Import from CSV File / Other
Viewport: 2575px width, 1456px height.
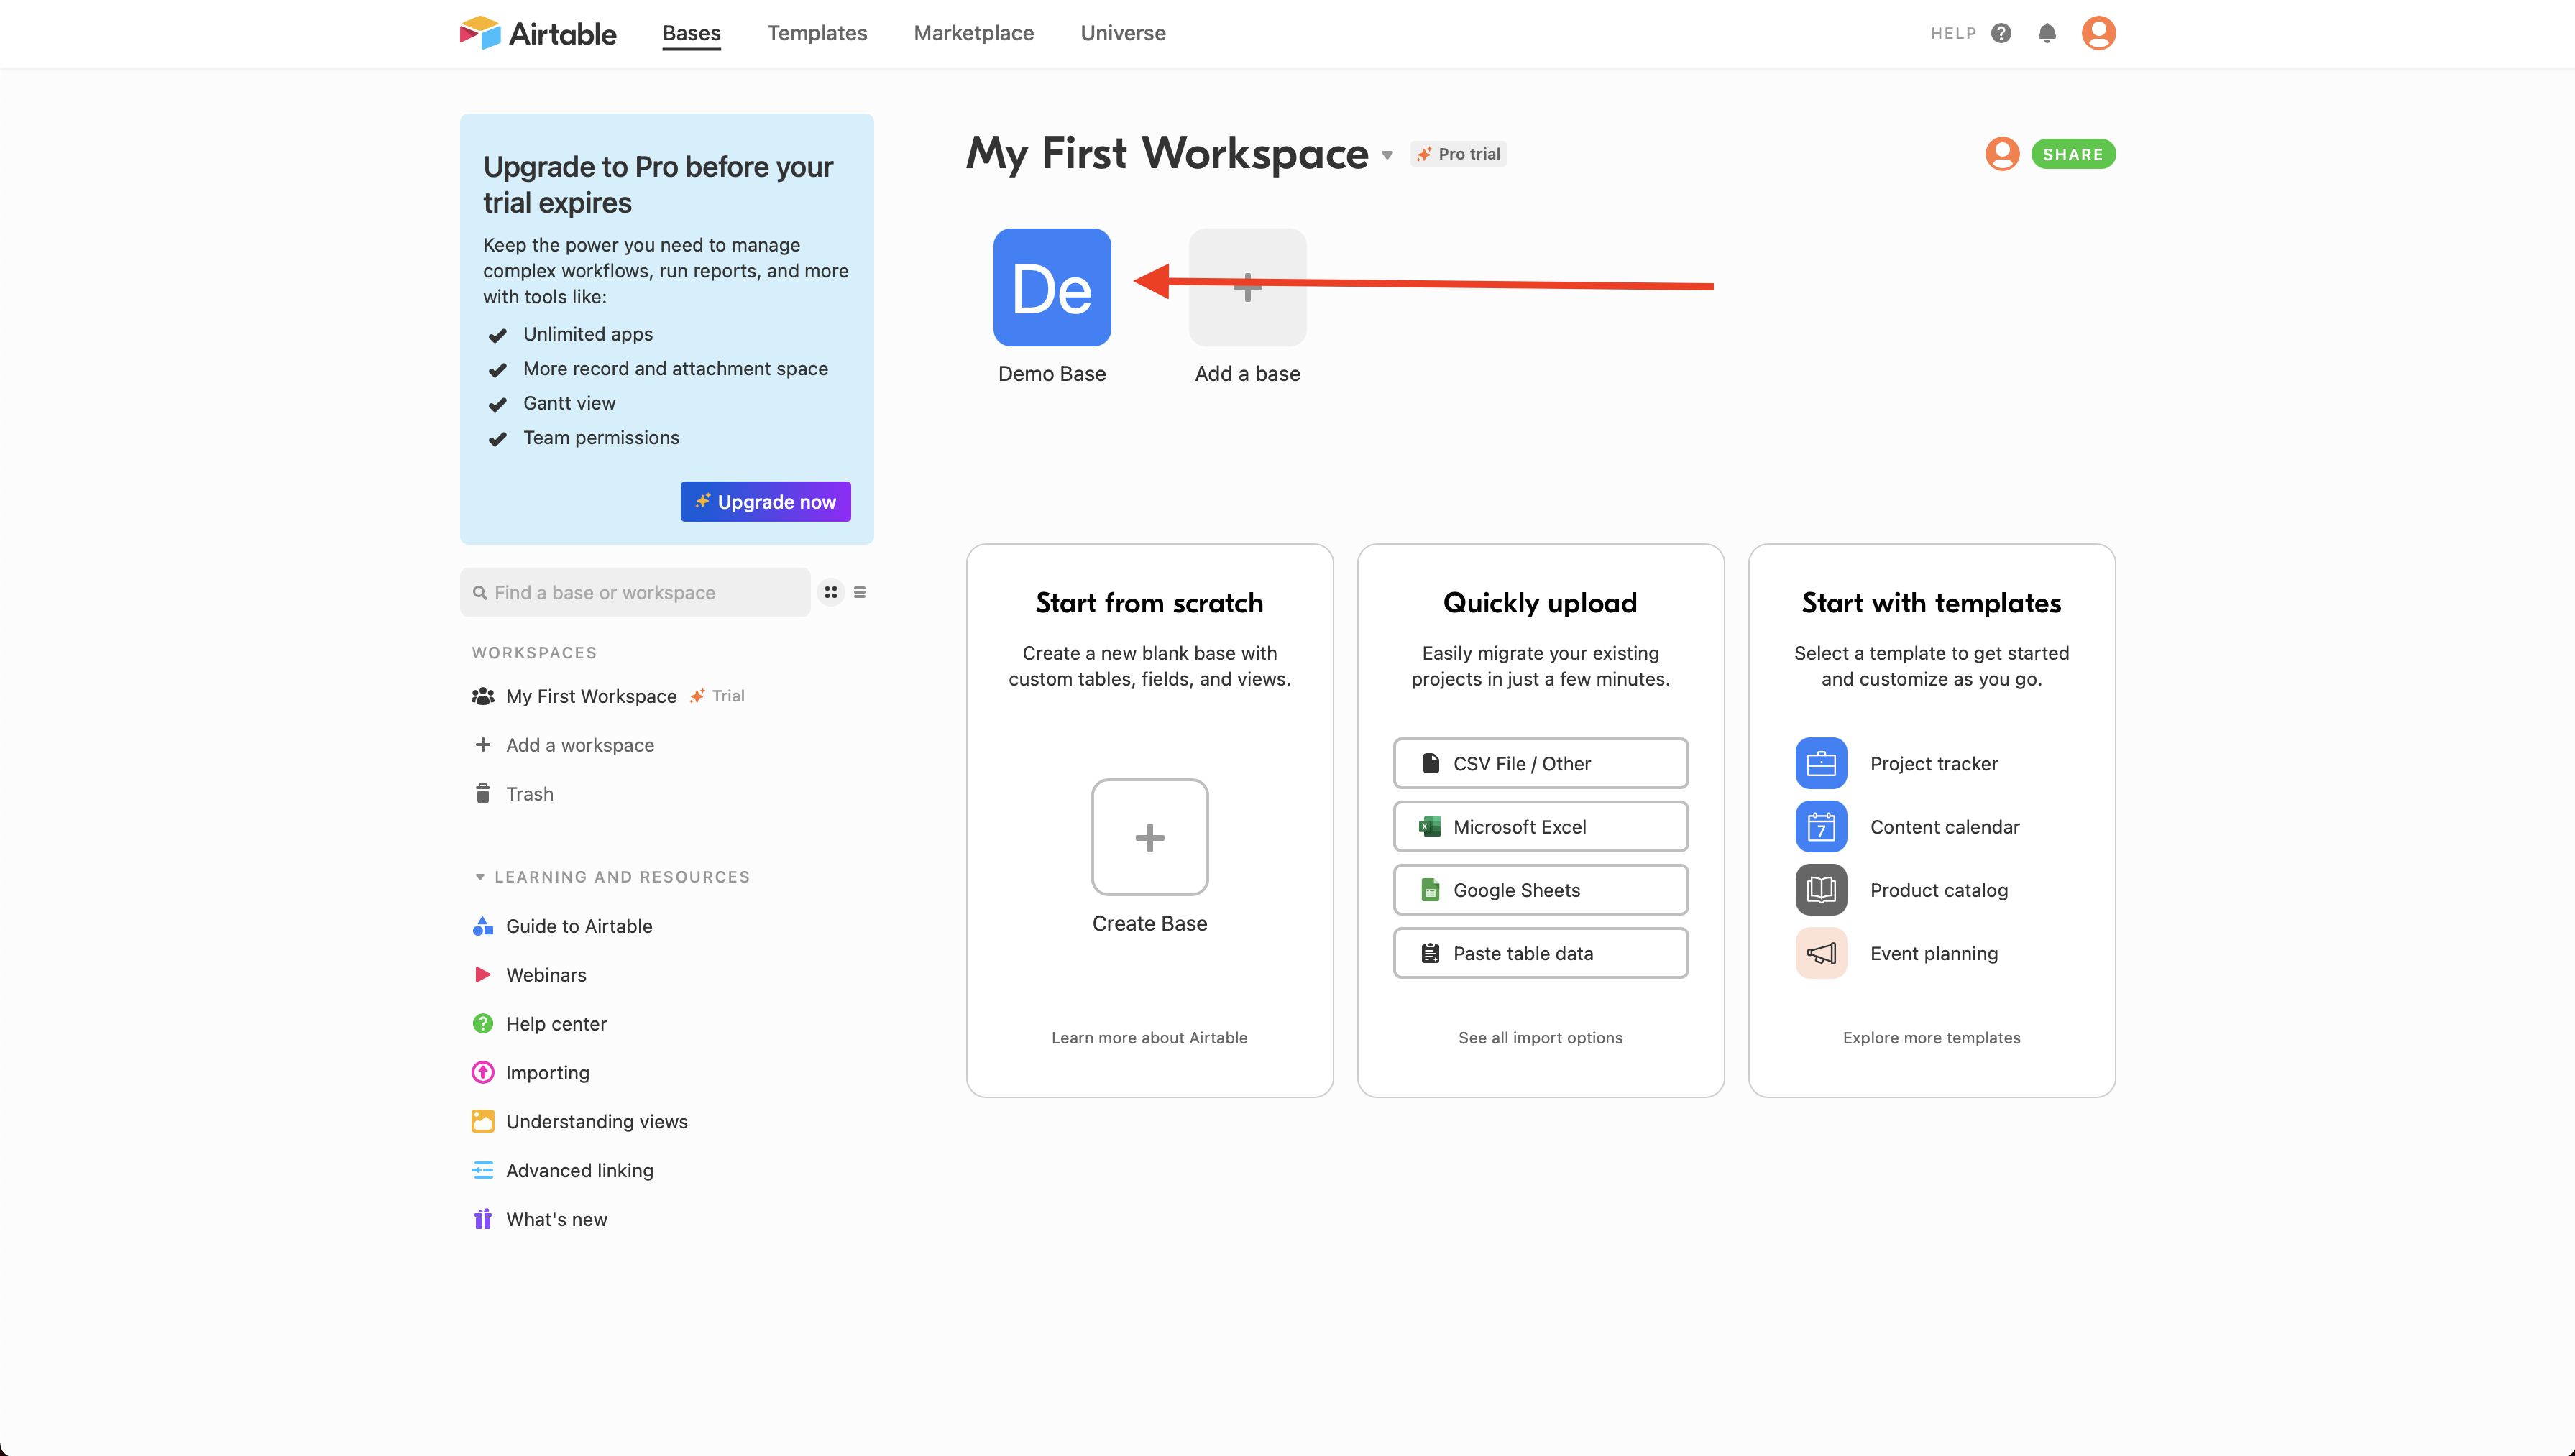tap(1541, 763)
